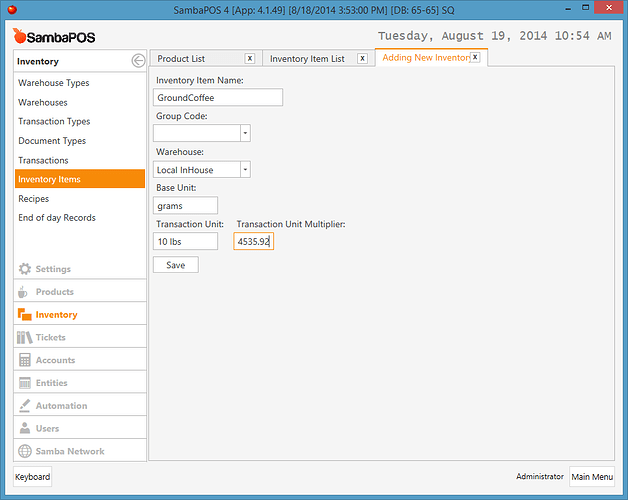628x500 pixels.
Task: Open the Products section
Action: point(80,292)
